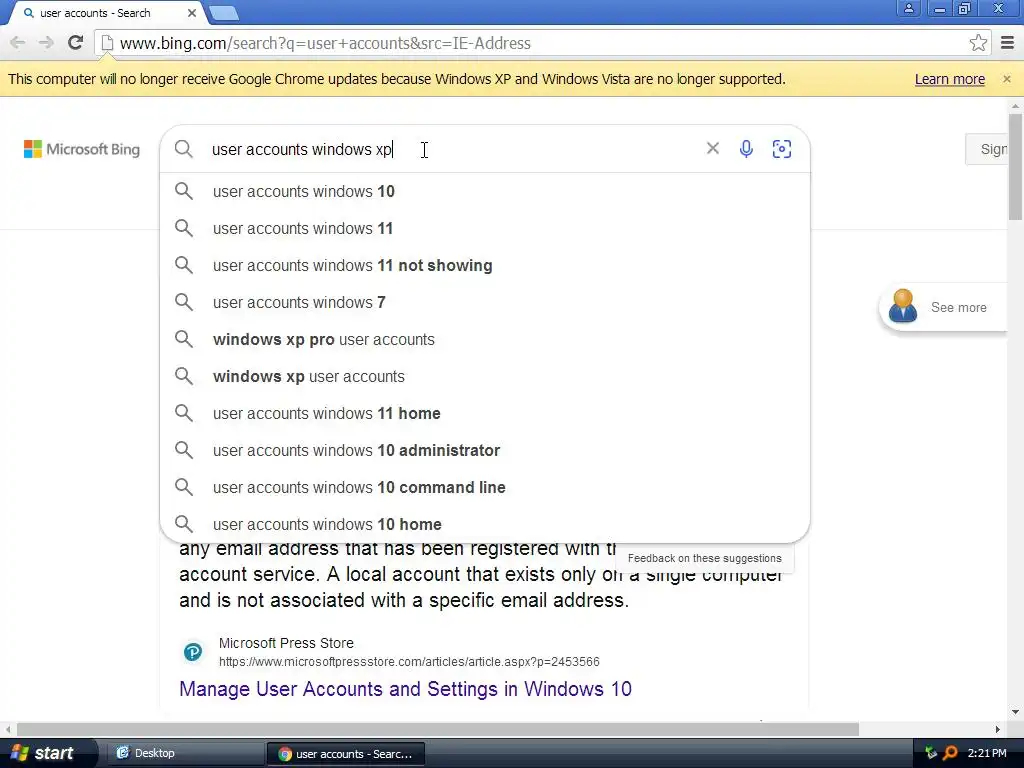The width and height of the screenshot is (1024, 768).
Task: Click 'Microsoft Press Store' source name
Action: [x=286, y=643]
